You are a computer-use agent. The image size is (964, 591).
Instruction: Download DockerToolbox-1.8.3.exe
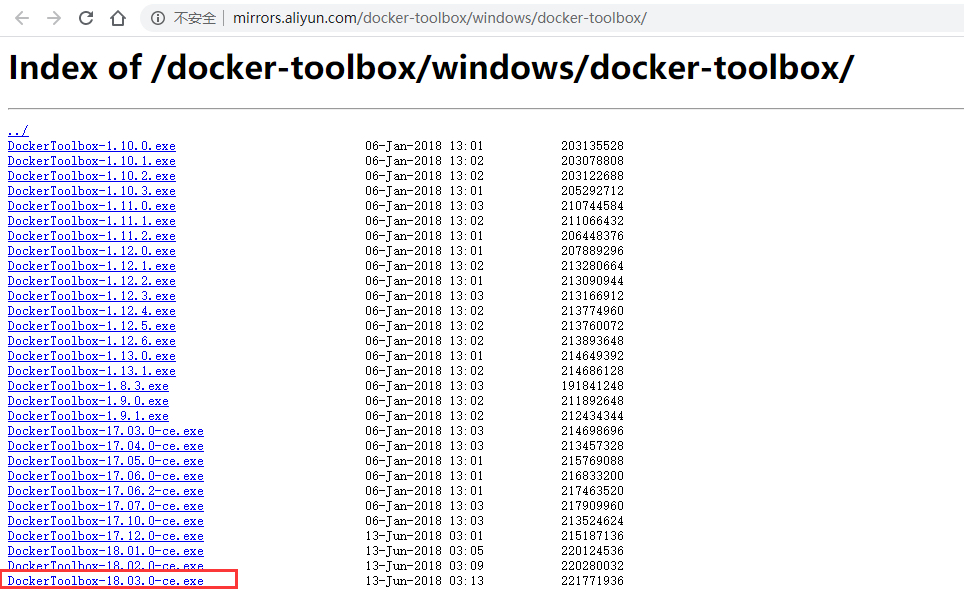(88, 385)
